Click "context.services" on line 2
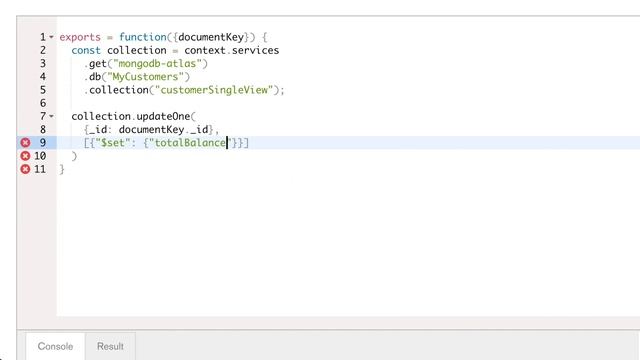 coord(231,50)
